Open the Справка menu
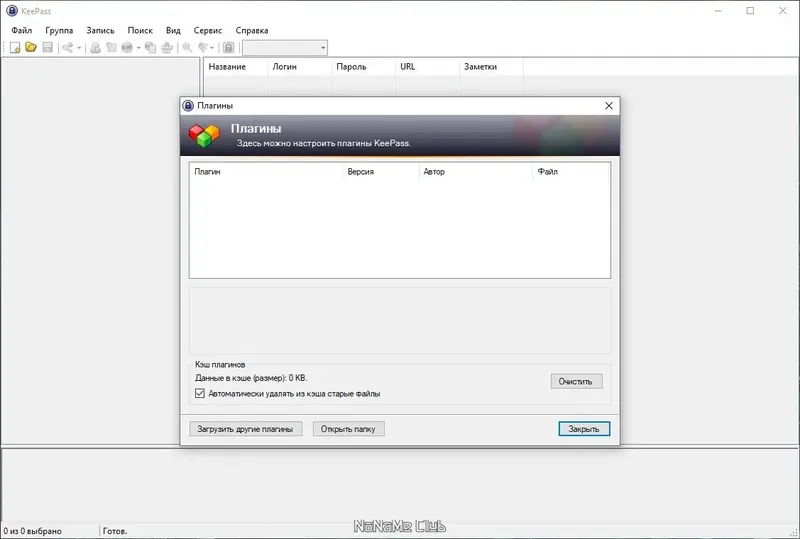Screen dimensions: 800x539 pyautogui.click(x=252, y=30)
